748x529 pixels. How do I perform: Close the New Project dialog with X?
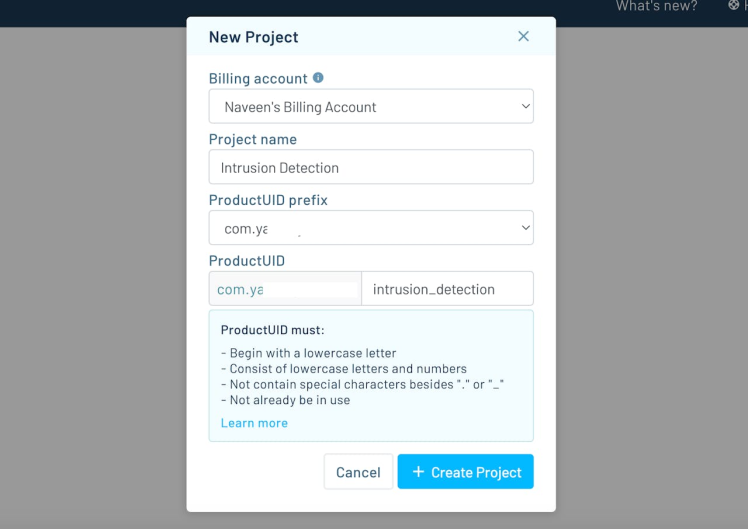coord(523,36)
